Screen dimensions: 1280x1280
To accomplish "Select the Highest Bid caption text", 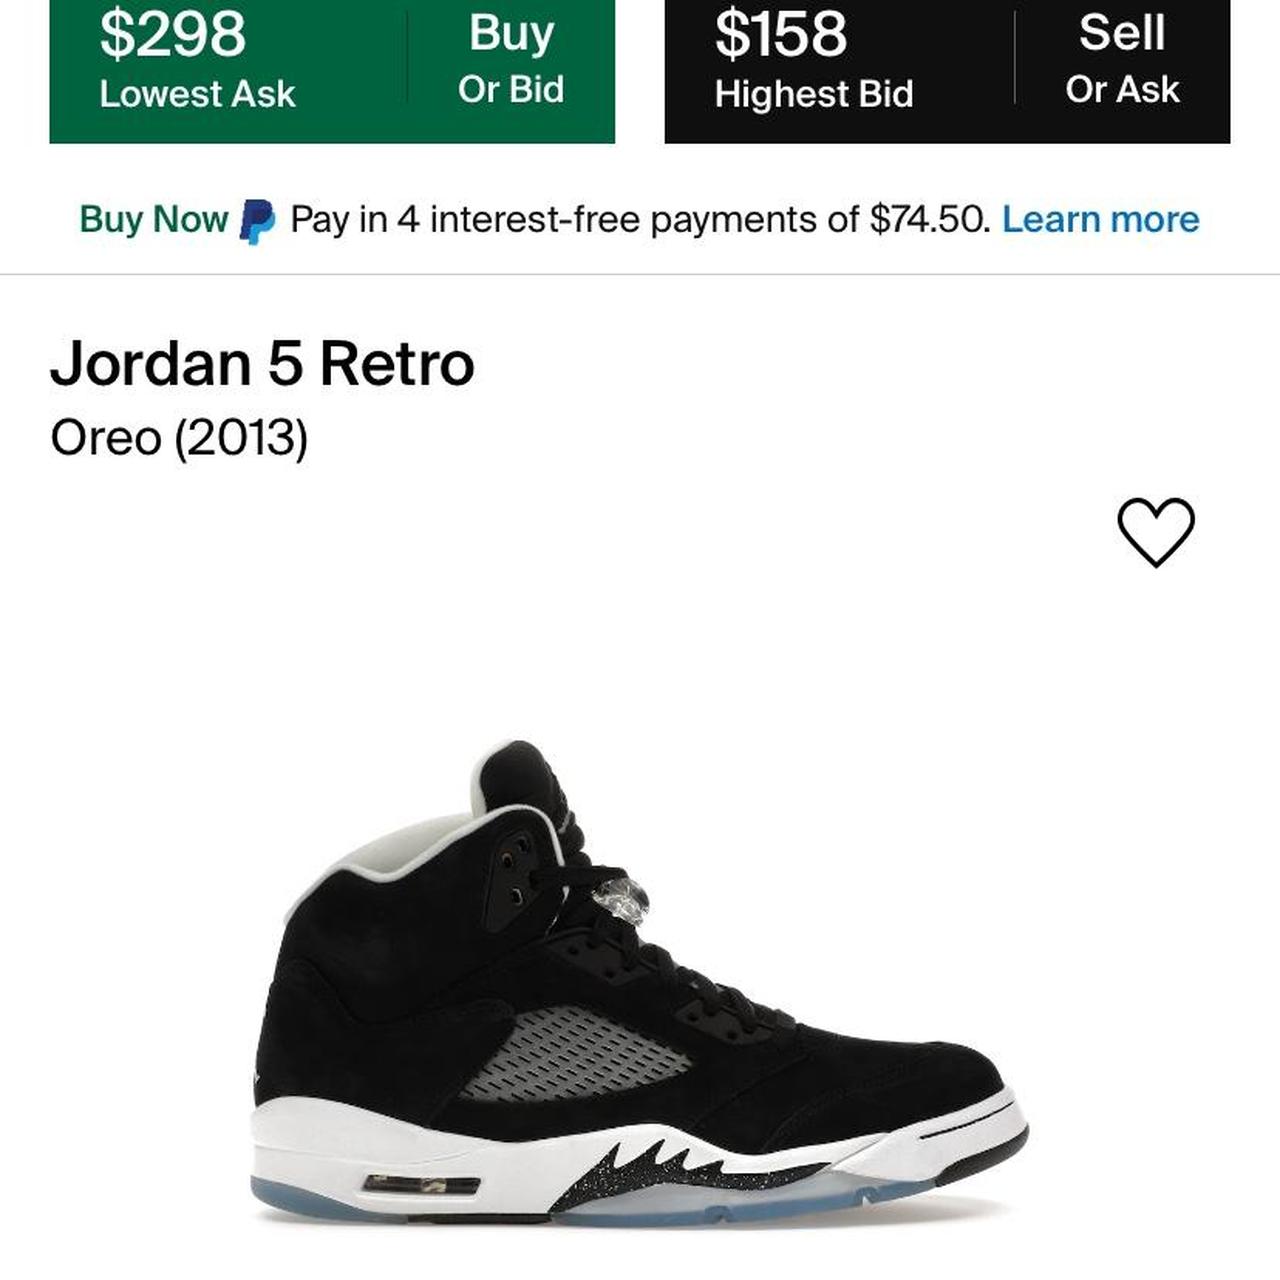I will click(813, 95).
